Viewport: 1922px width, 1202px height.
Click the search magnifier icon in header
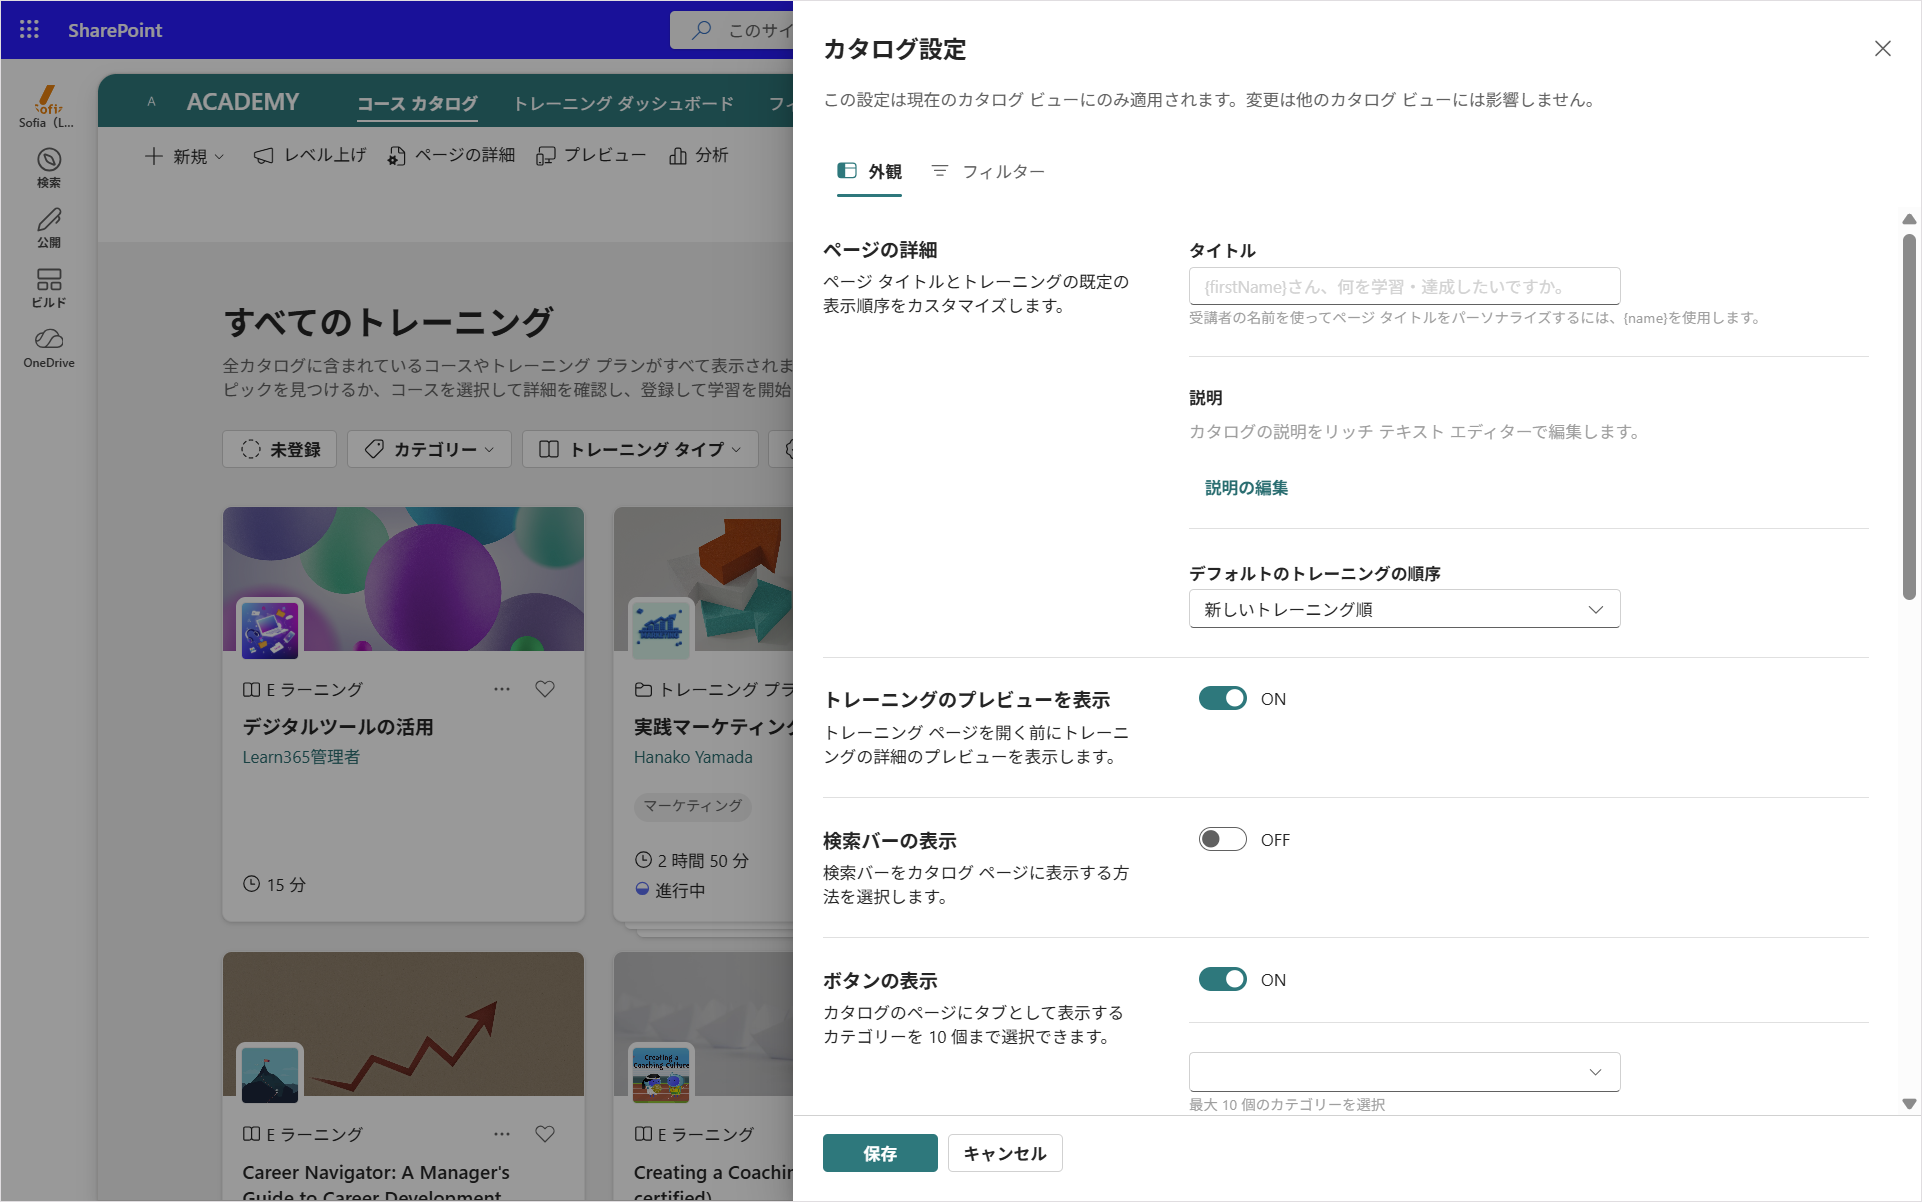point(702,30)
